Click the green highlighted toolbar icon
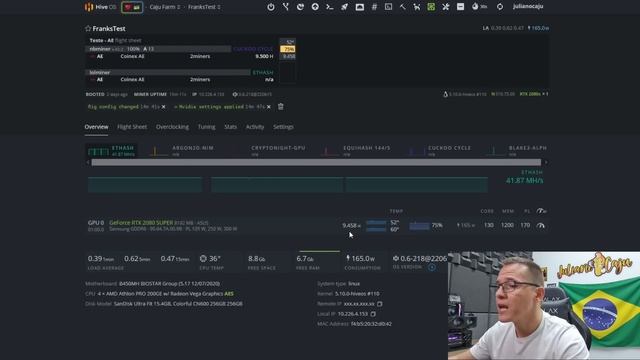The height and width of the screenshot is (360, 640). pos(431,7)
